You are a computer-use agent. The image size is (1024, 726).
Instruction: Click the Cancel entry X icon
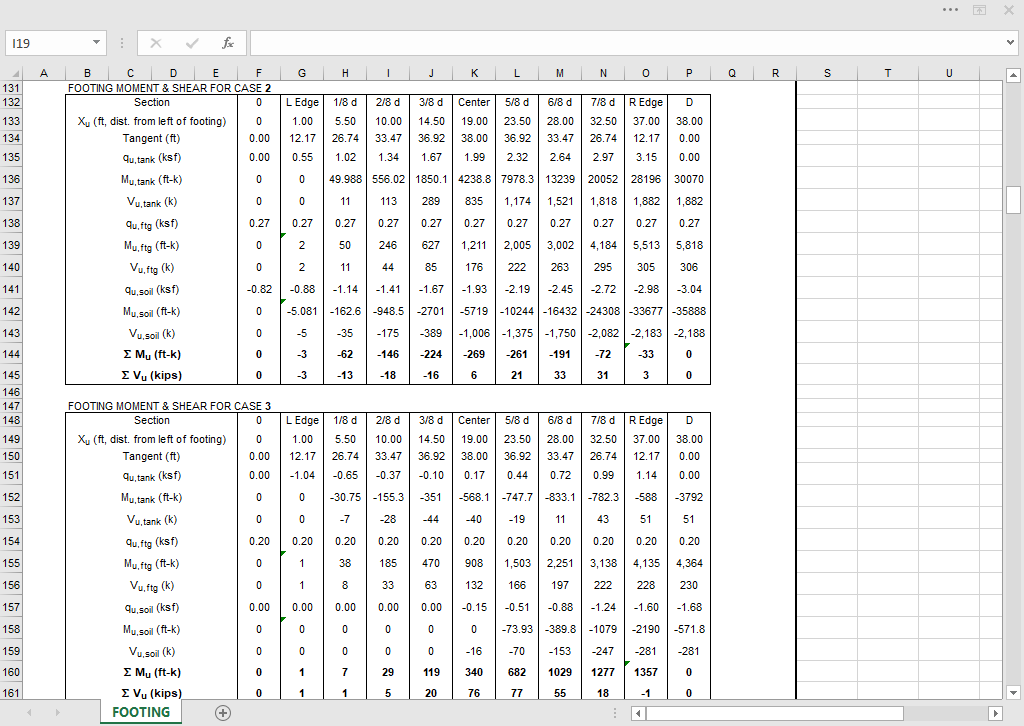click(155, 43)
